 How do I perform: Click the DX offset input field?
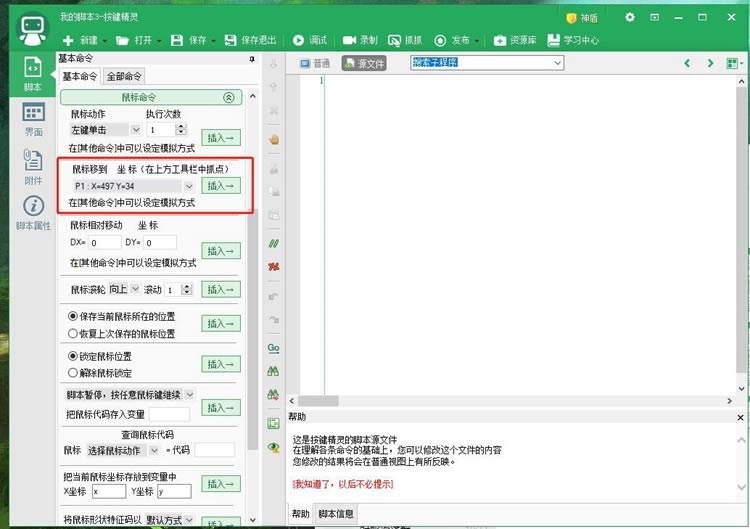click(104, 243)
